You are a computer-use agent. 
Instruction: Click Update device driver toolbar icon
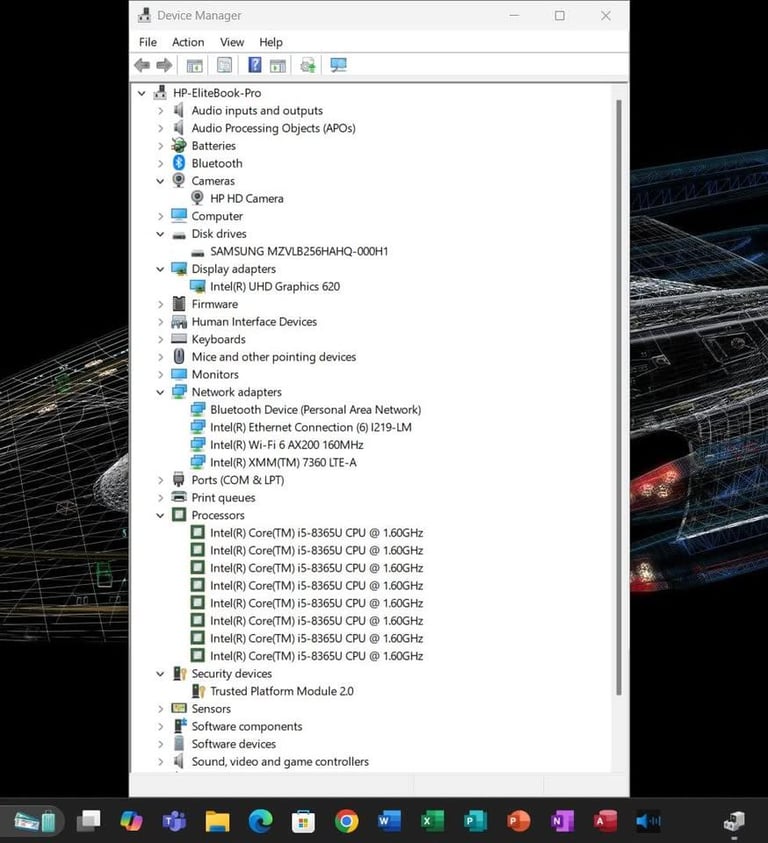pyautogui.click(x=308, y=66)
